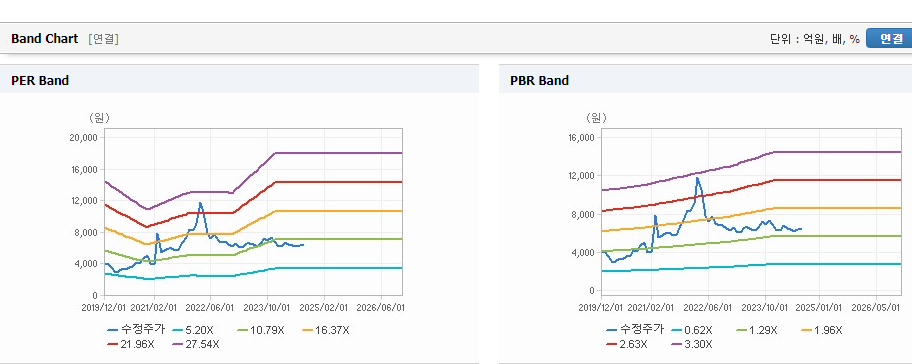The height and width of the screenshot is (364, 912).
Task: Toggle the 16.37X legend series
Action: click(x=326, y=330)
